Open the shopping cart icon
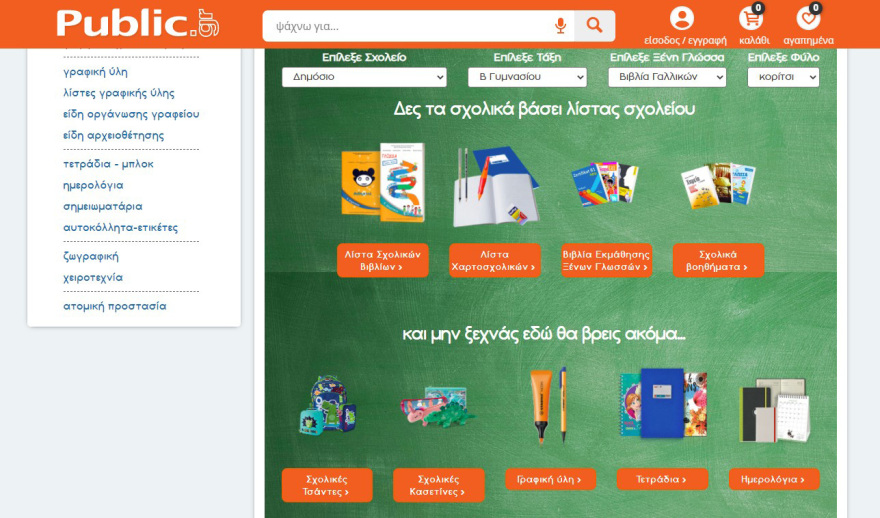This screenshot has width=880, height=518. [x=752, y=19]
